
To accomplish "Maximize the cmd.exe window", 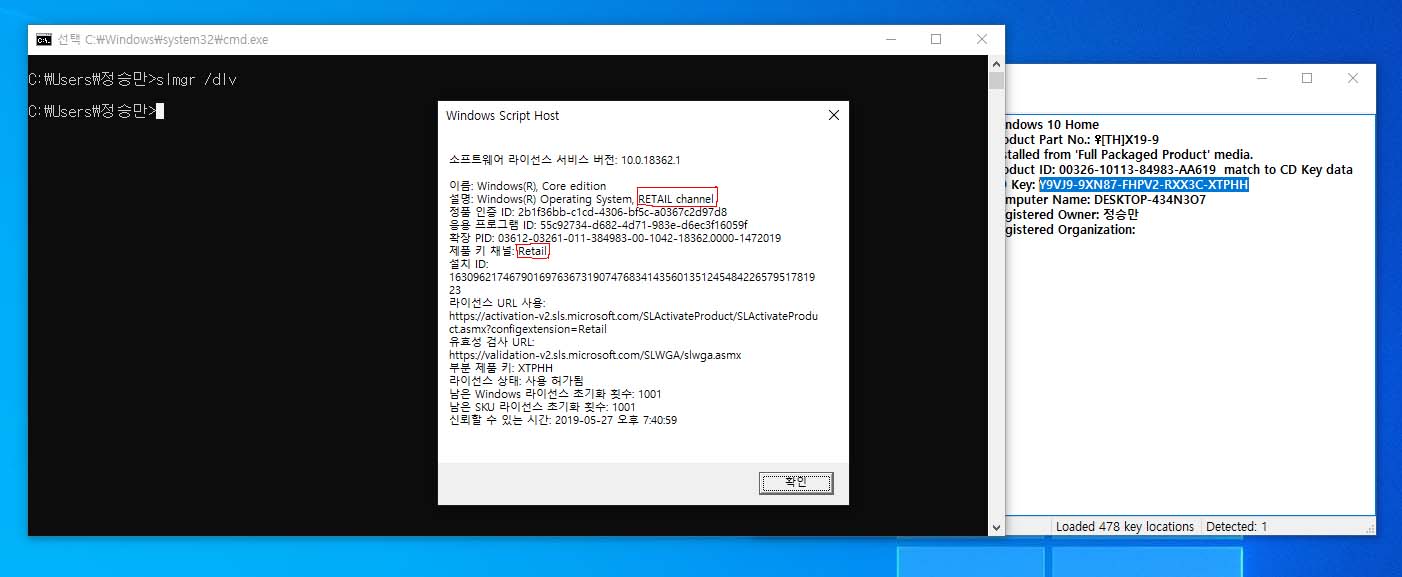I will [x=936, y=39].
